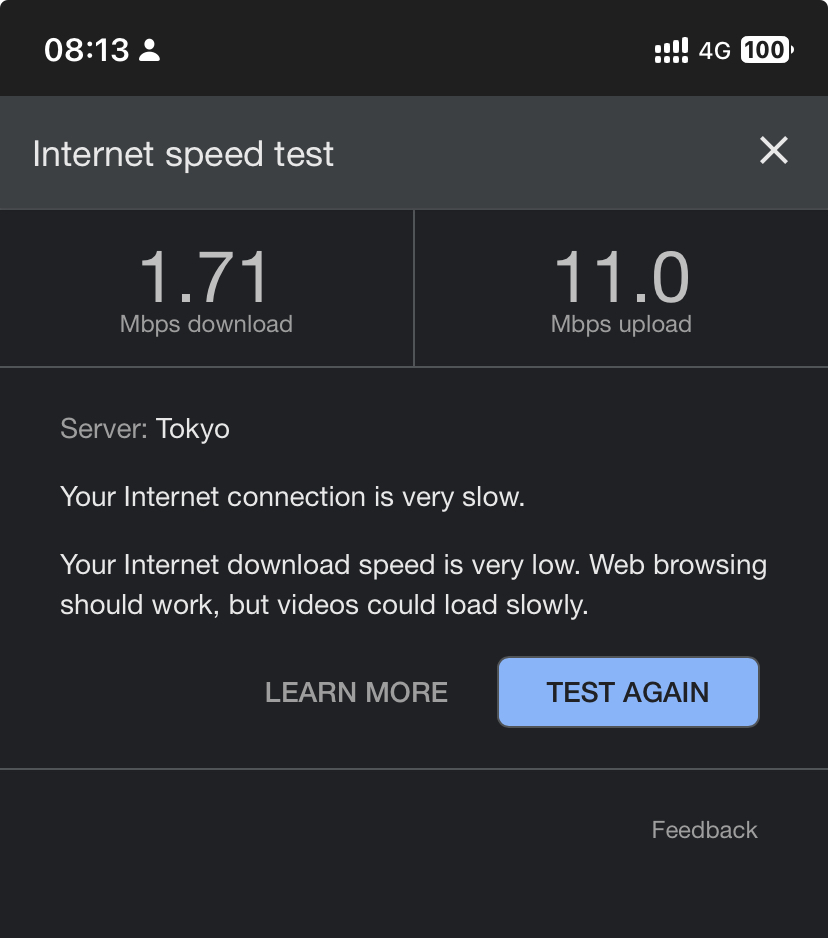Tap the 08:13 clock in status bar
Viewport: 828px width, 938px height.
pos(87,50)
